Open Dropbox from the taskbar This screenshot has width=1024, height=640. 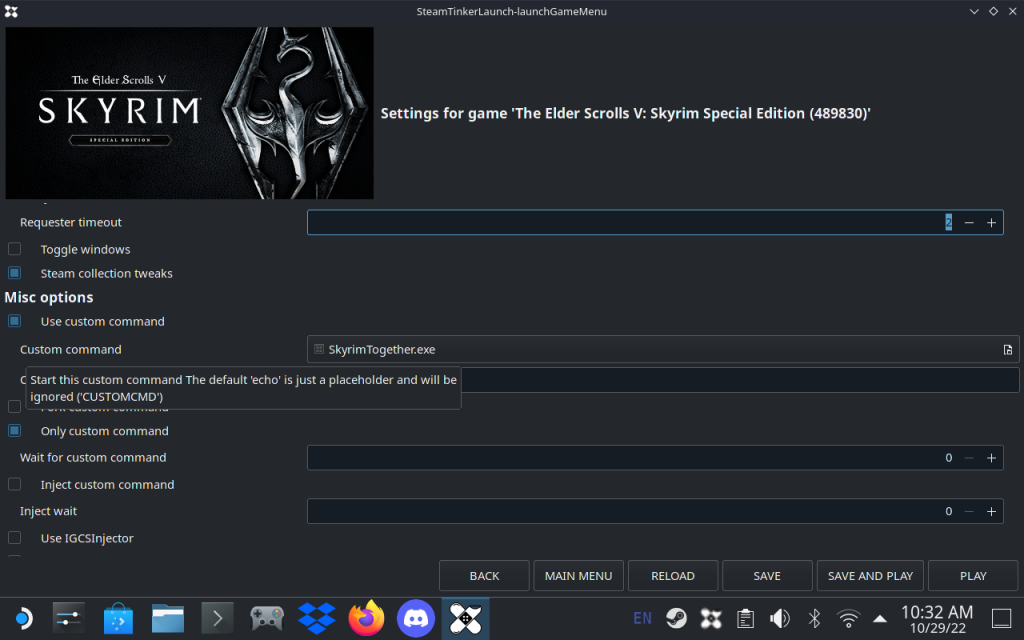point(316,619)
